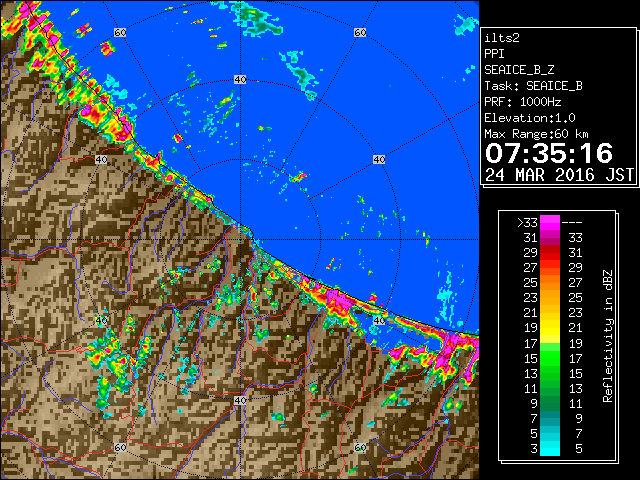Pick the orange 25–27 dBZ legend band
The height and width of the screenshot is (480, 640).
550,283
